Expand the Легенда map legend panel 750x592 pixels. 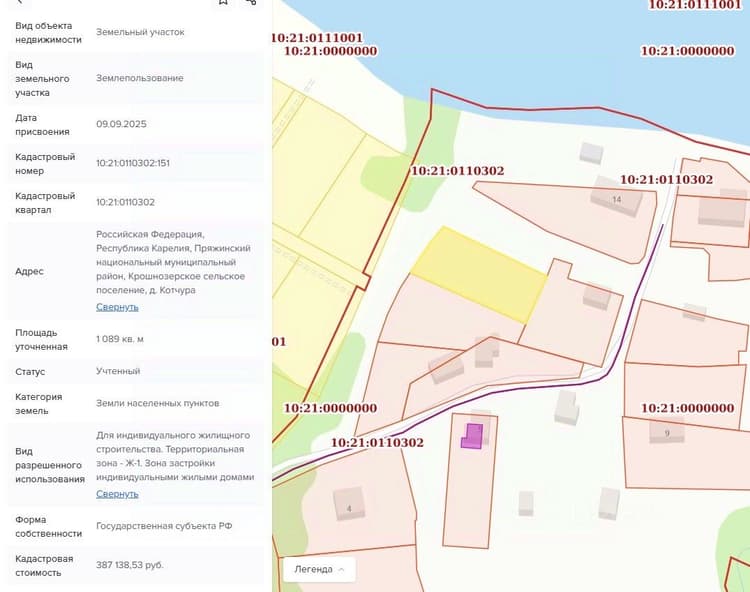pyautogui.click(x=319, y=570)
